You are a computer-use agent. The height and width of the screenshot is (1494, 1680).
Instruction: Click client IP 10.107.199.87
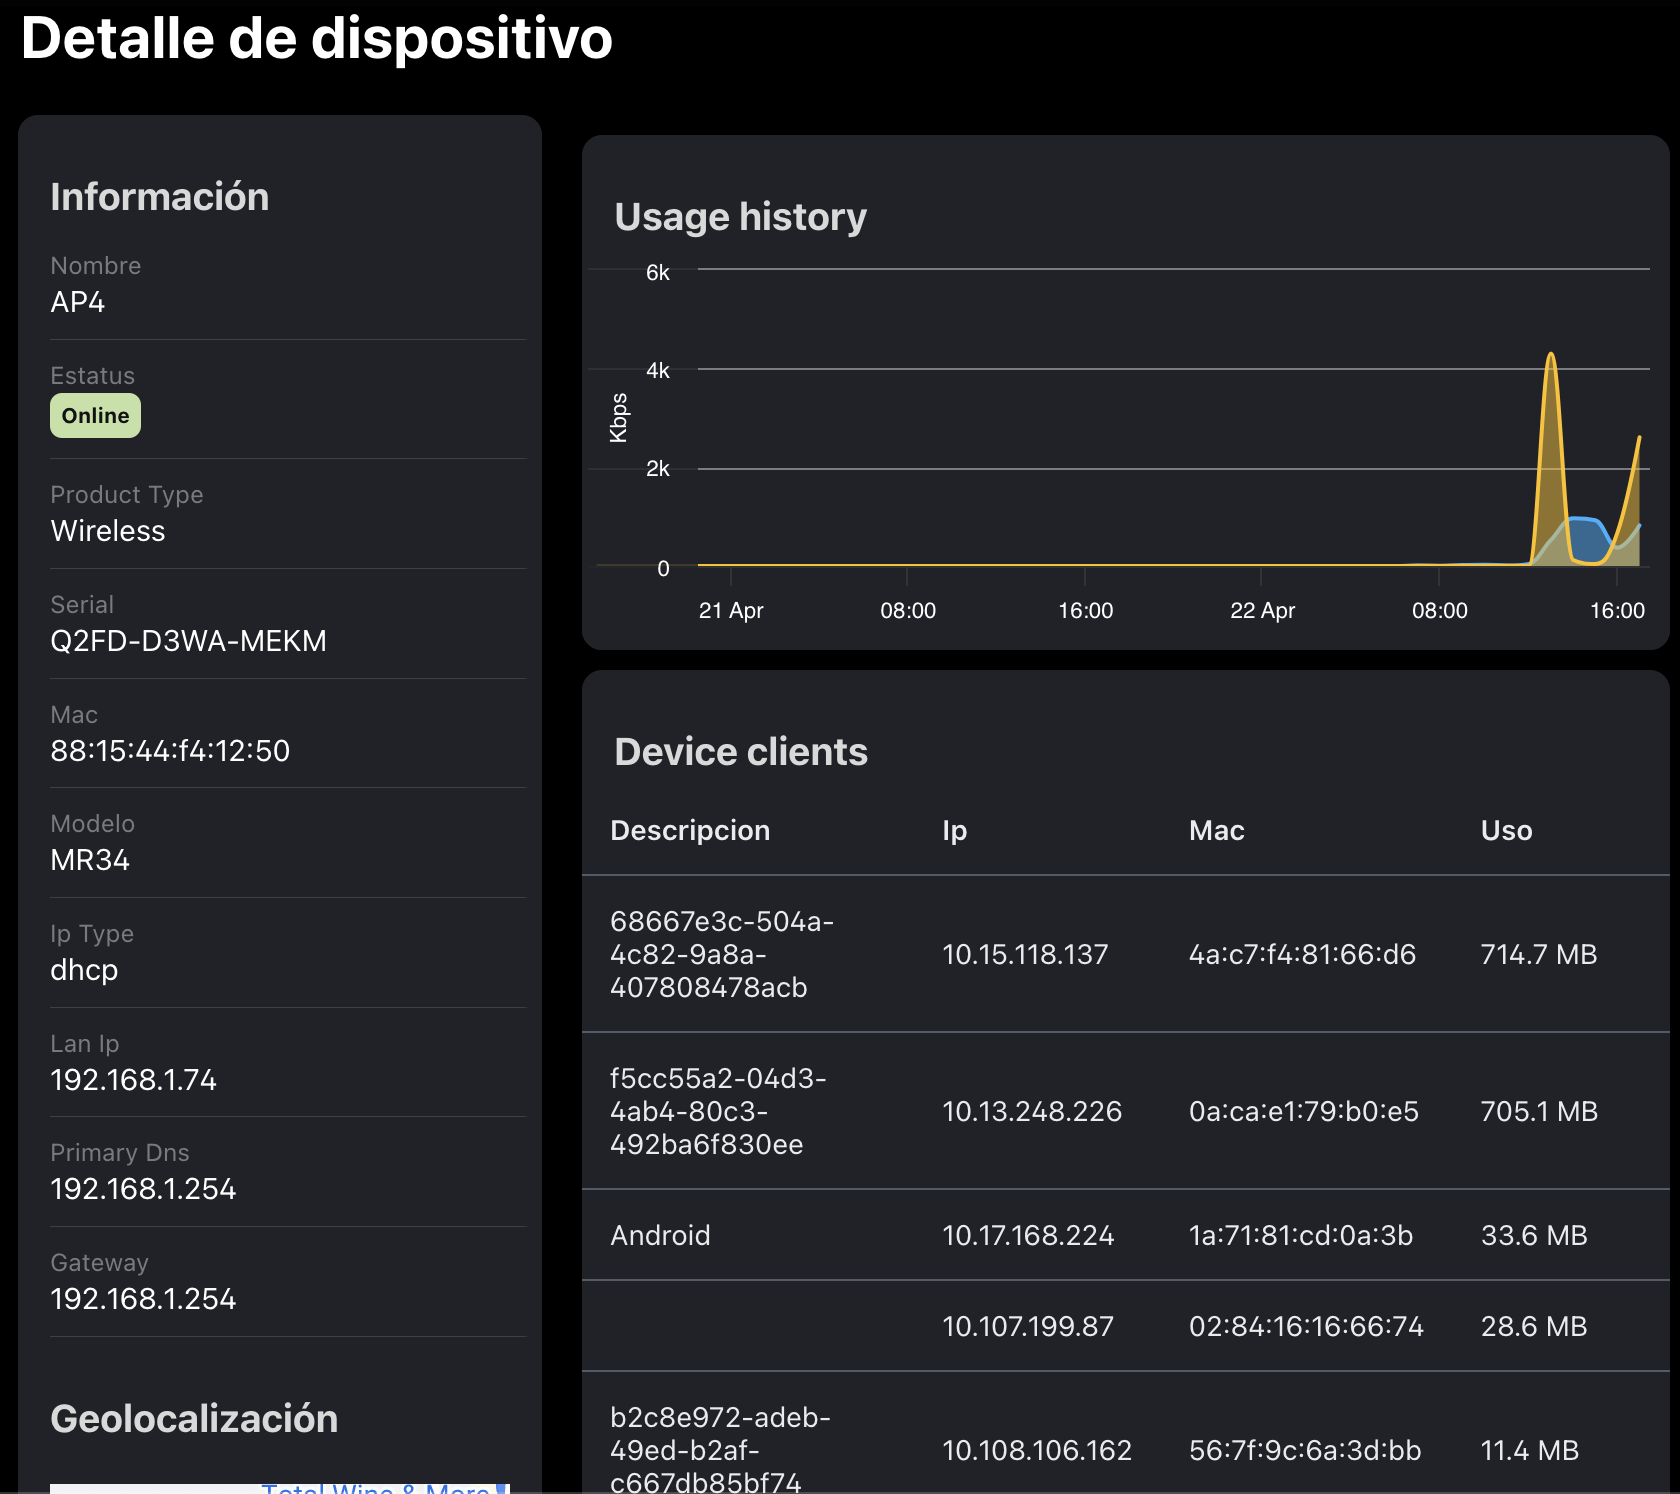[x=1027, y=1327]
